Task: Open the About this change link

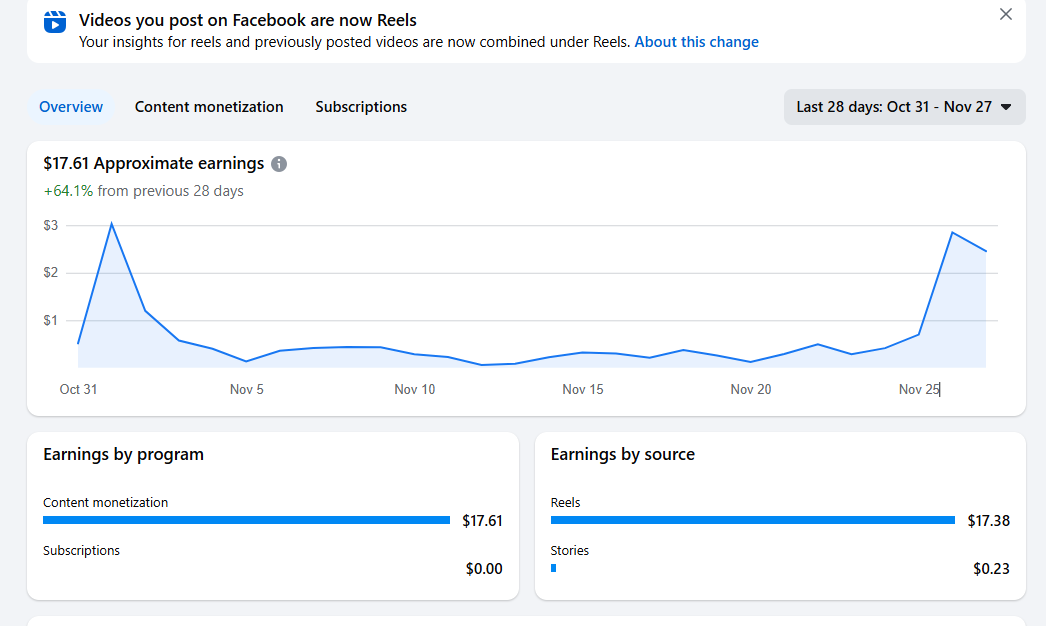Action: point(696,42)
